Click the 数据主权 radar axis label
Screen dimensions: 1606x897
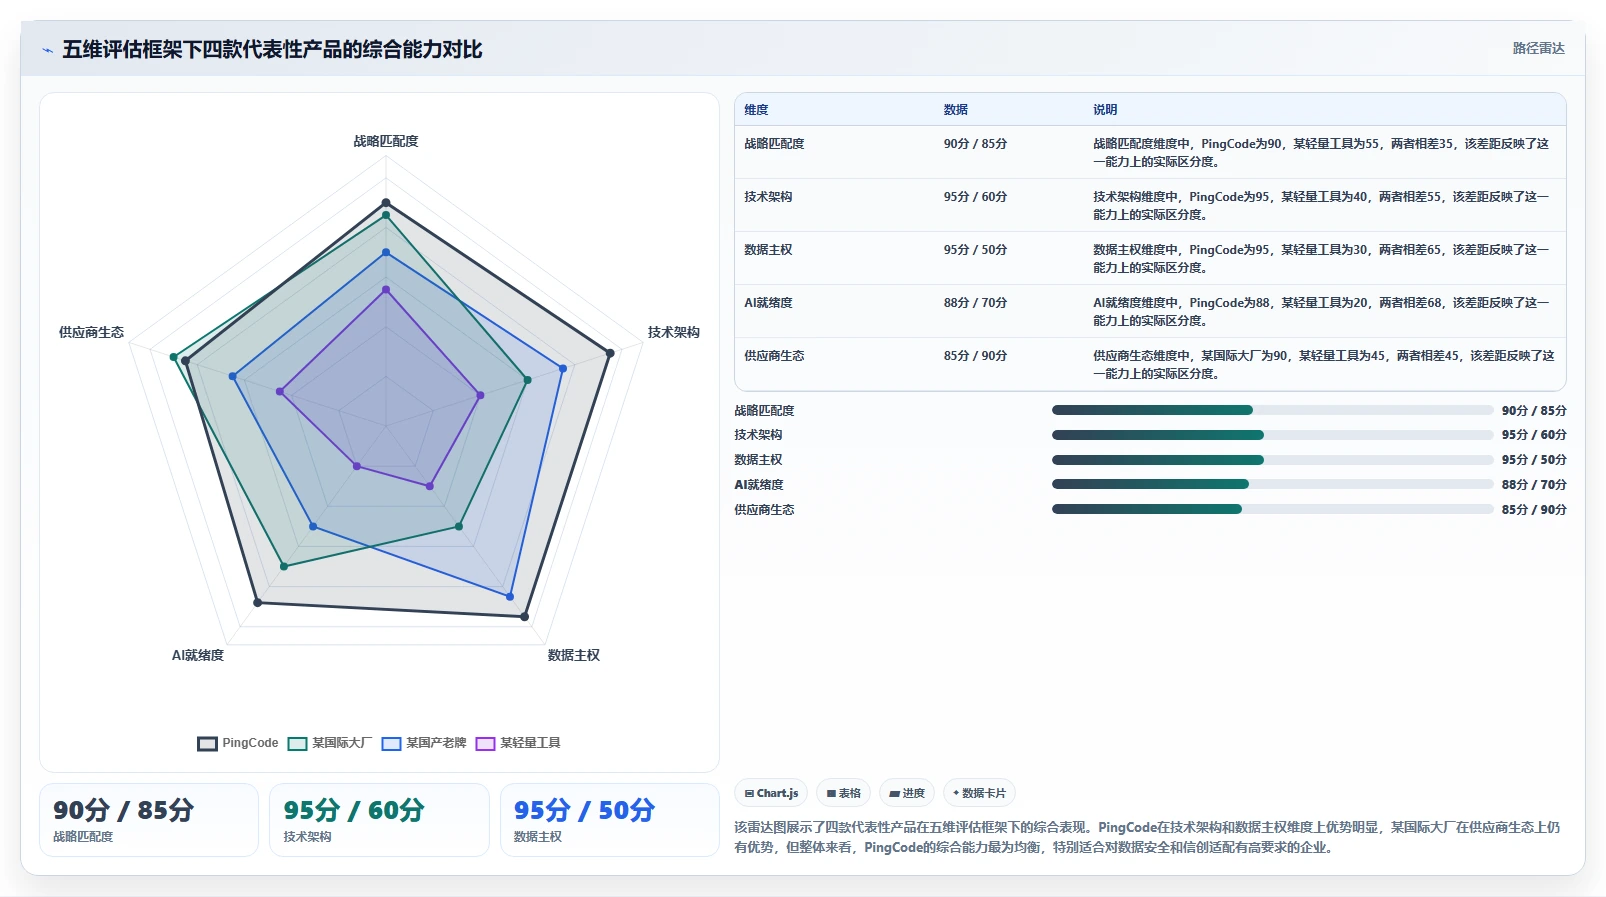574,655
